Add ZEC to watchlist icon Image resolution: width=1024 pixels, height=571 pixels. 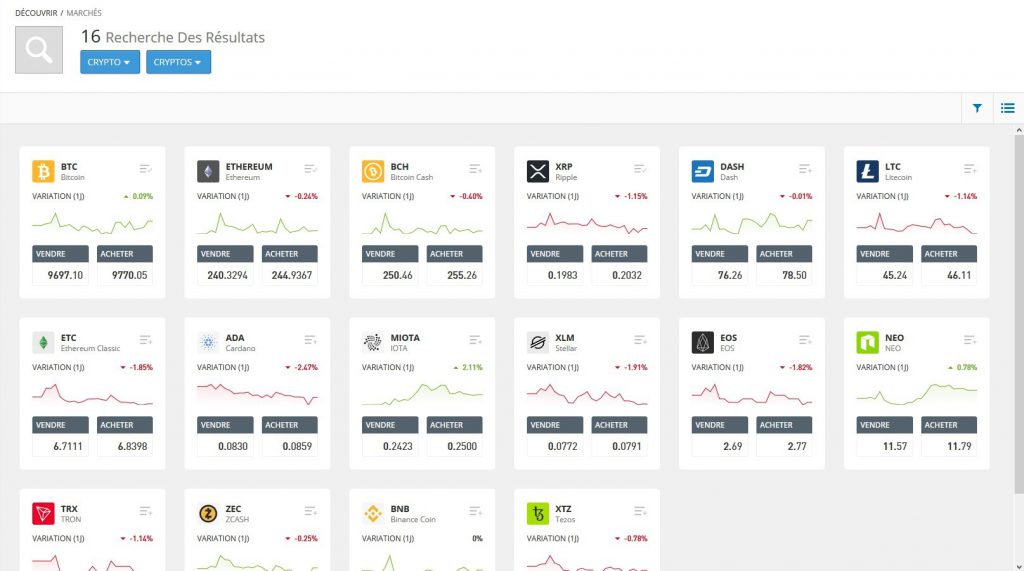coord(310,511)
